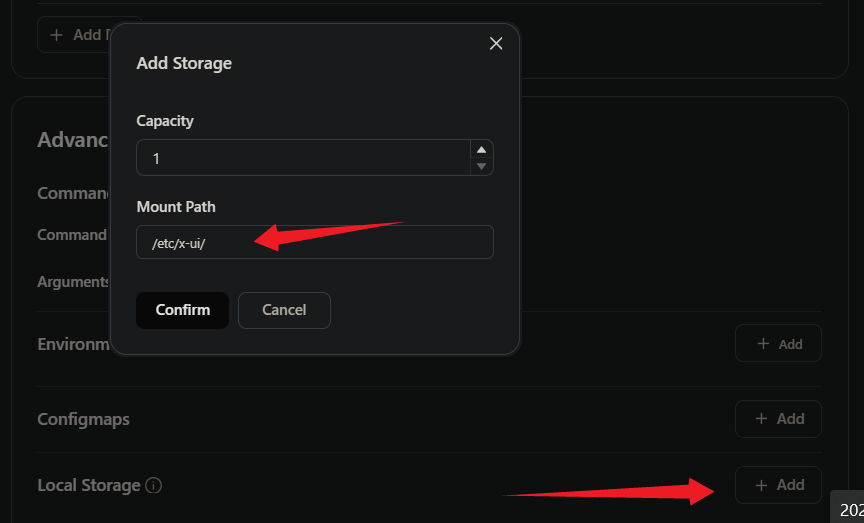
Task: Click the plus icon in Local Storage Add
Action: (x=762, y=485)
